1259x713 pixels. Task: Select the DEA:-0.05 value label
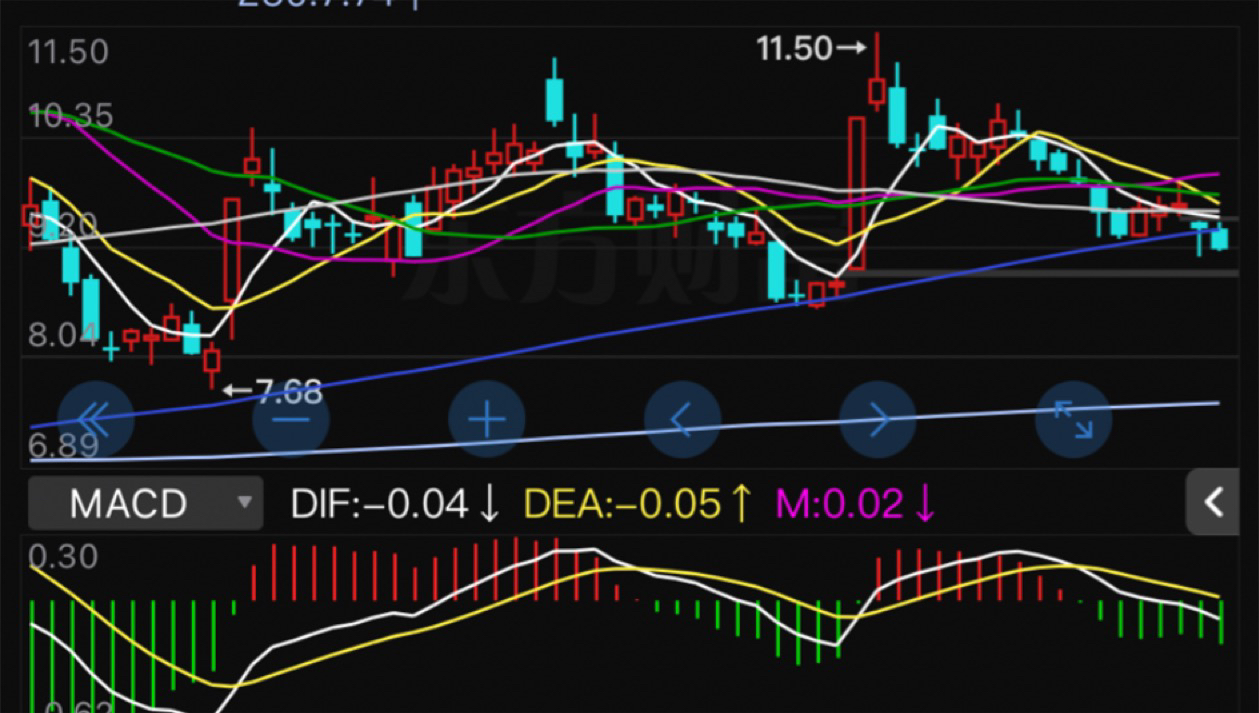point(638,504)
